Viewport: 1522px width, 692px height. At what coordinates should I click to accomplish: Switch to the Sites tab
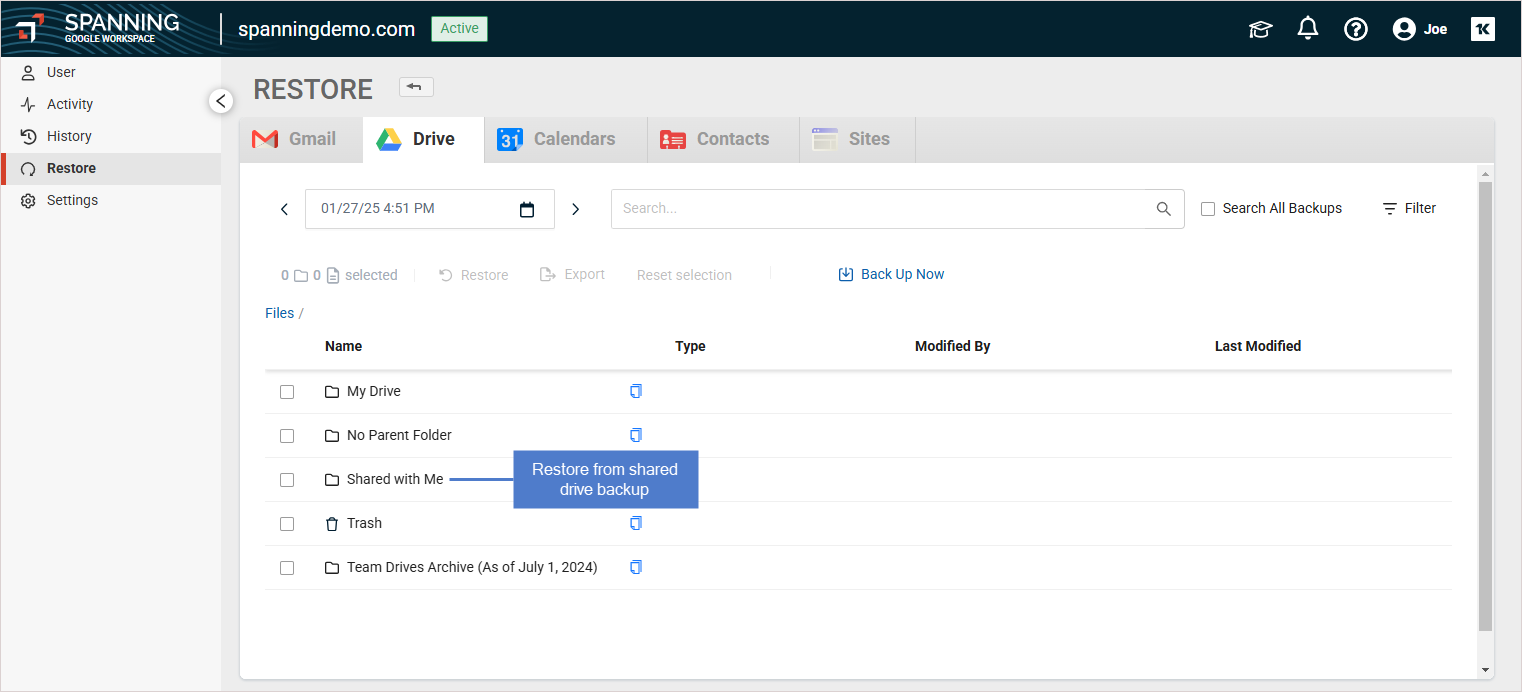tap(857, 139)
